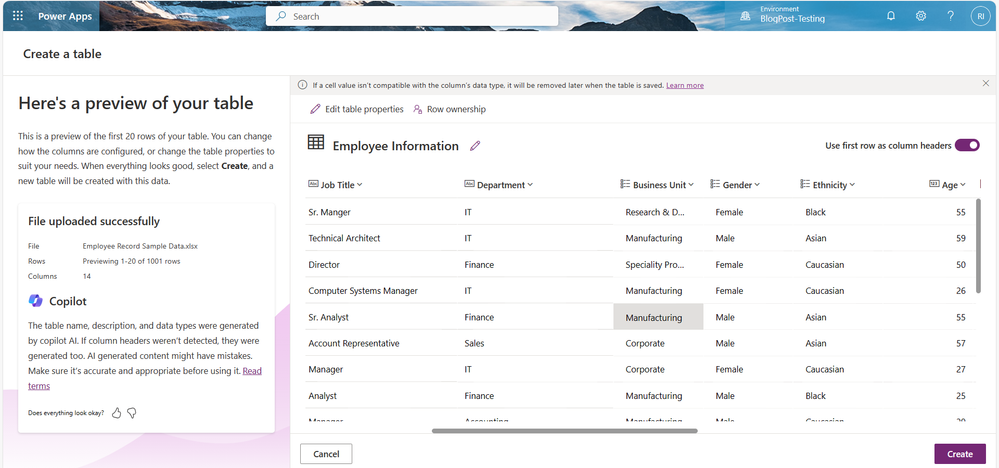Screen dimensions: 999x468
Task: Click the horizontal scrollbar below the table
Action: click(x=564, y=431)
